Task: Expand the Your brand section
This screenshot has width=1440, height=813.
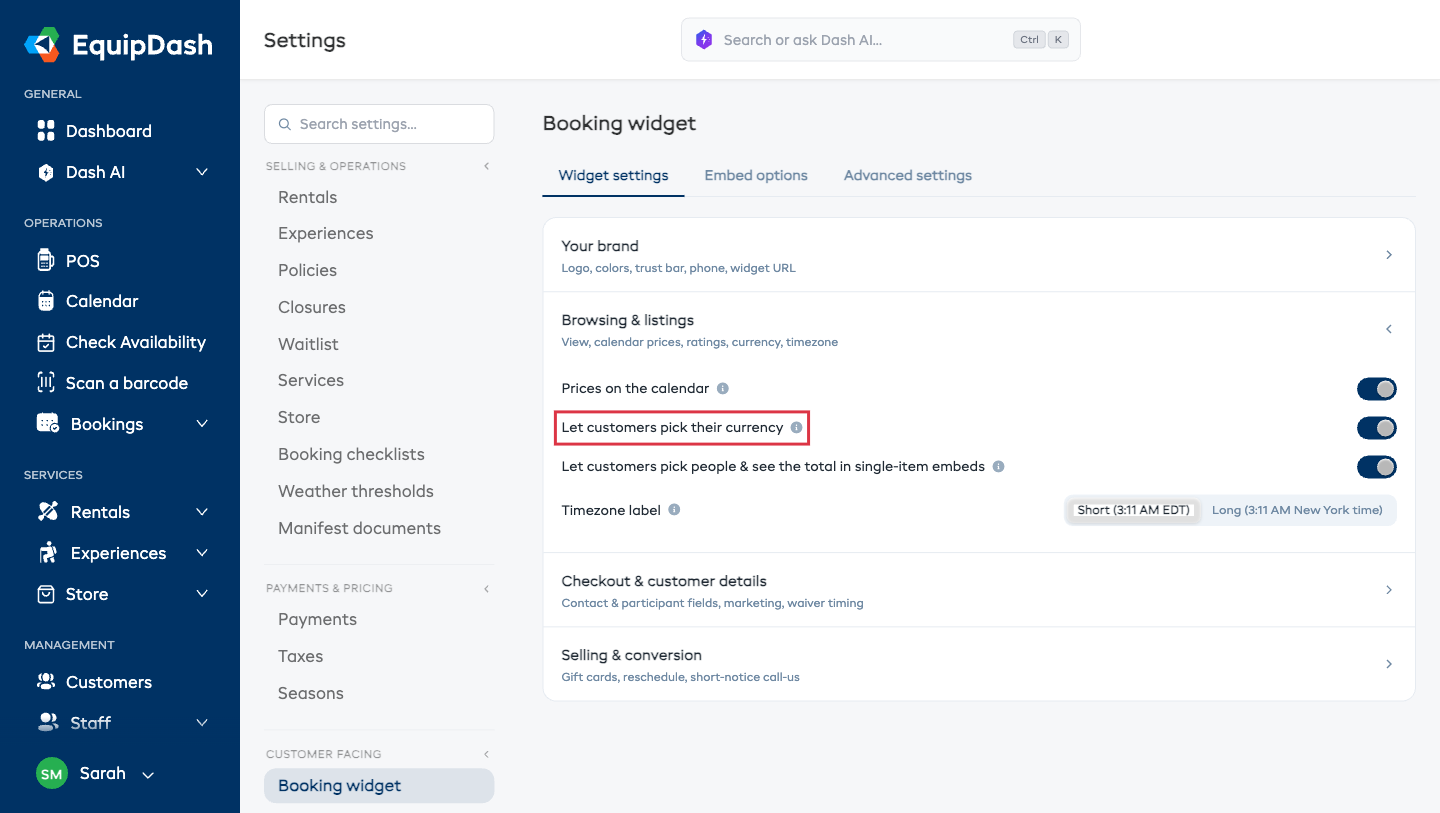Action: coord(979,255)
